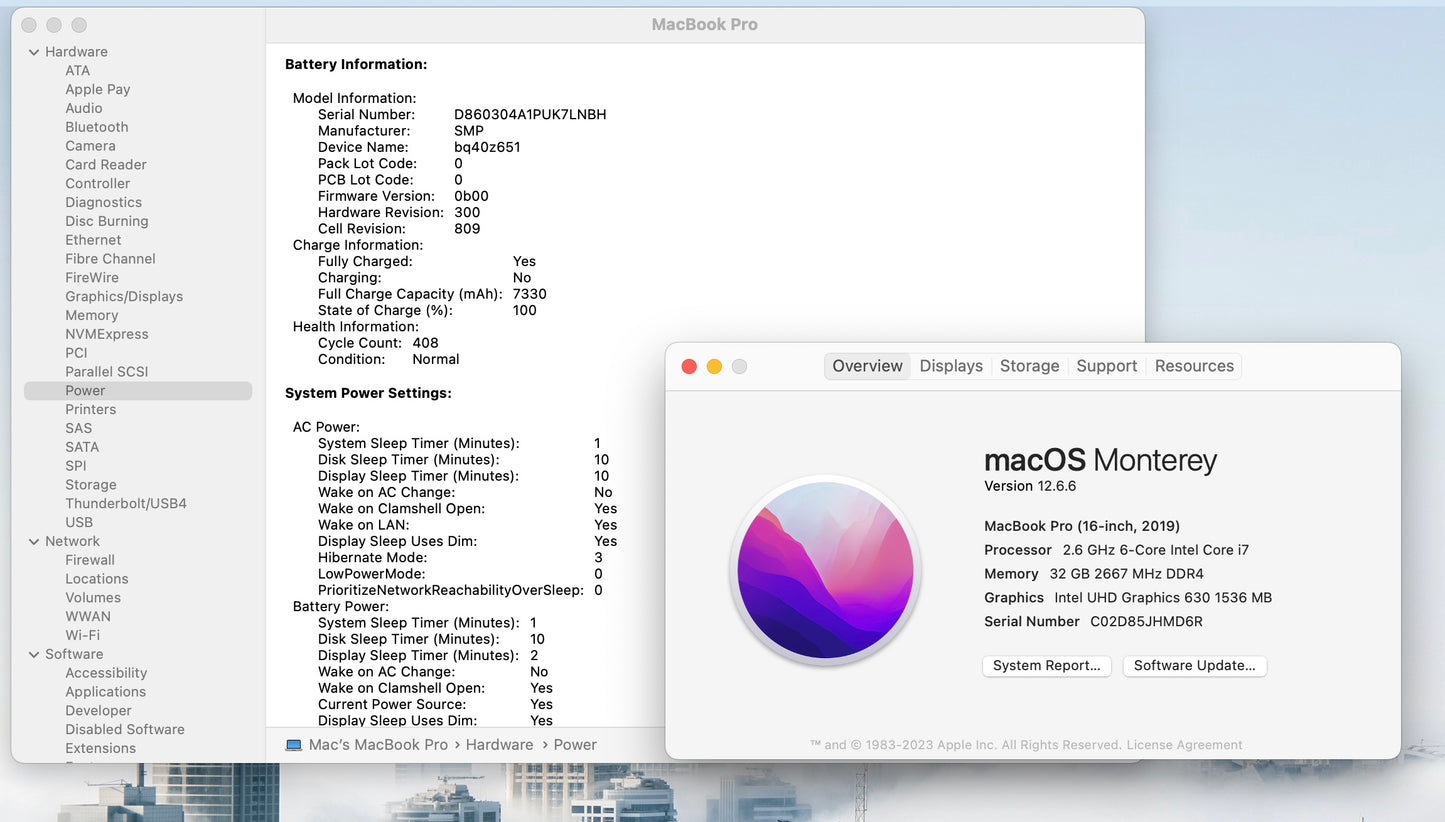This screenshot has height=822, width=1445.
Task: Select Applications under Software
Action: click(106, 692)
